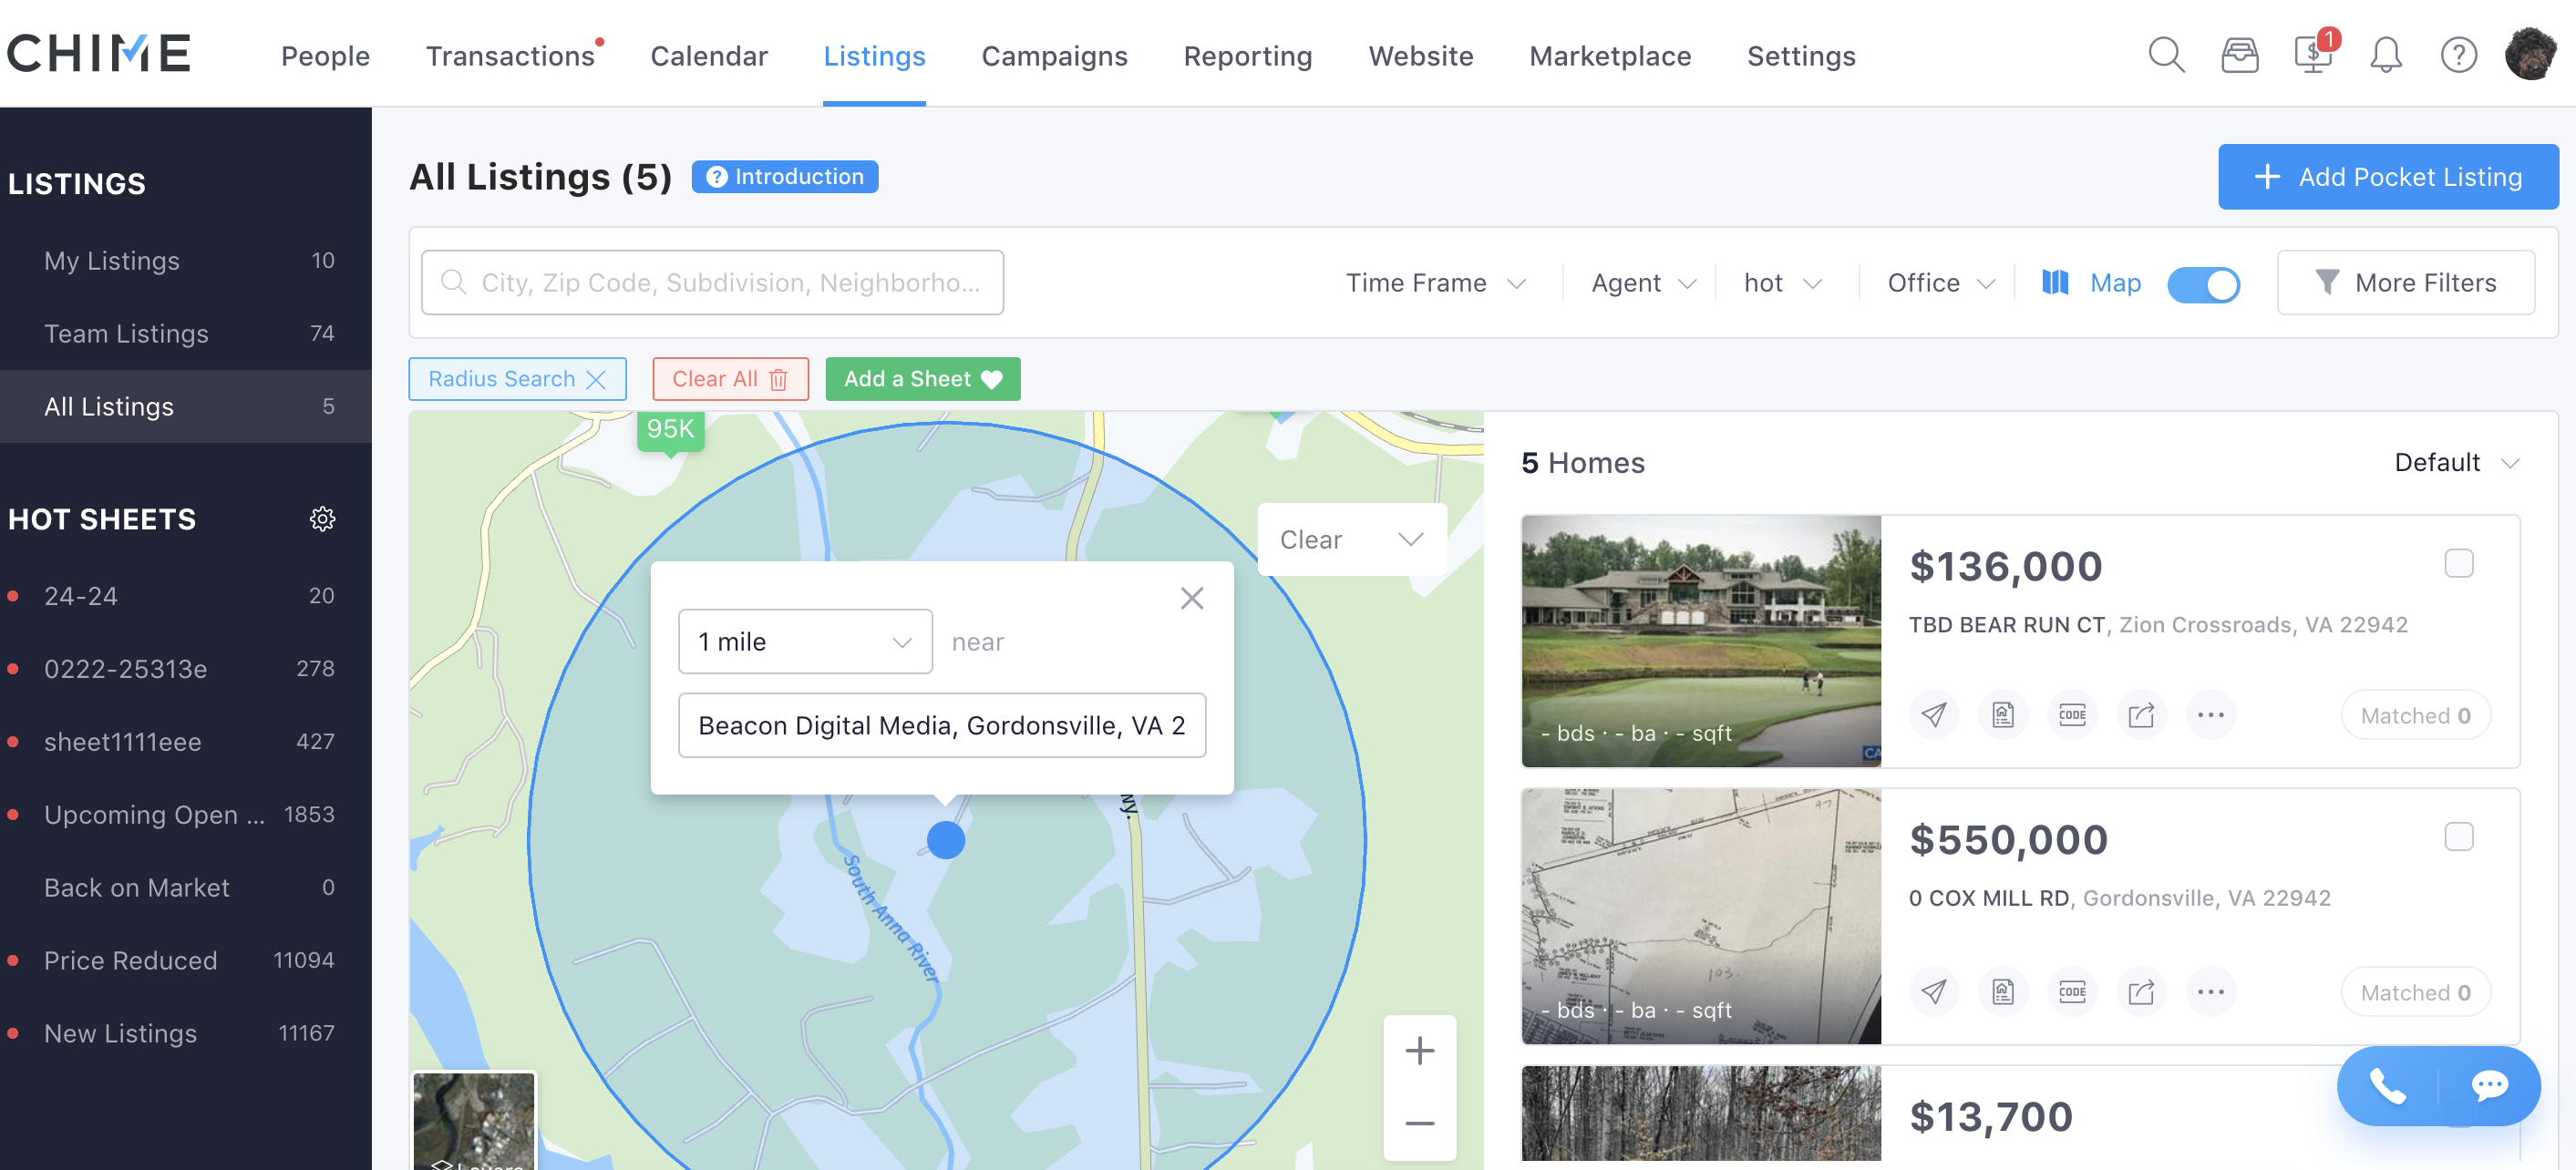Expand the Time Frame dropdown

point(1435,284)
